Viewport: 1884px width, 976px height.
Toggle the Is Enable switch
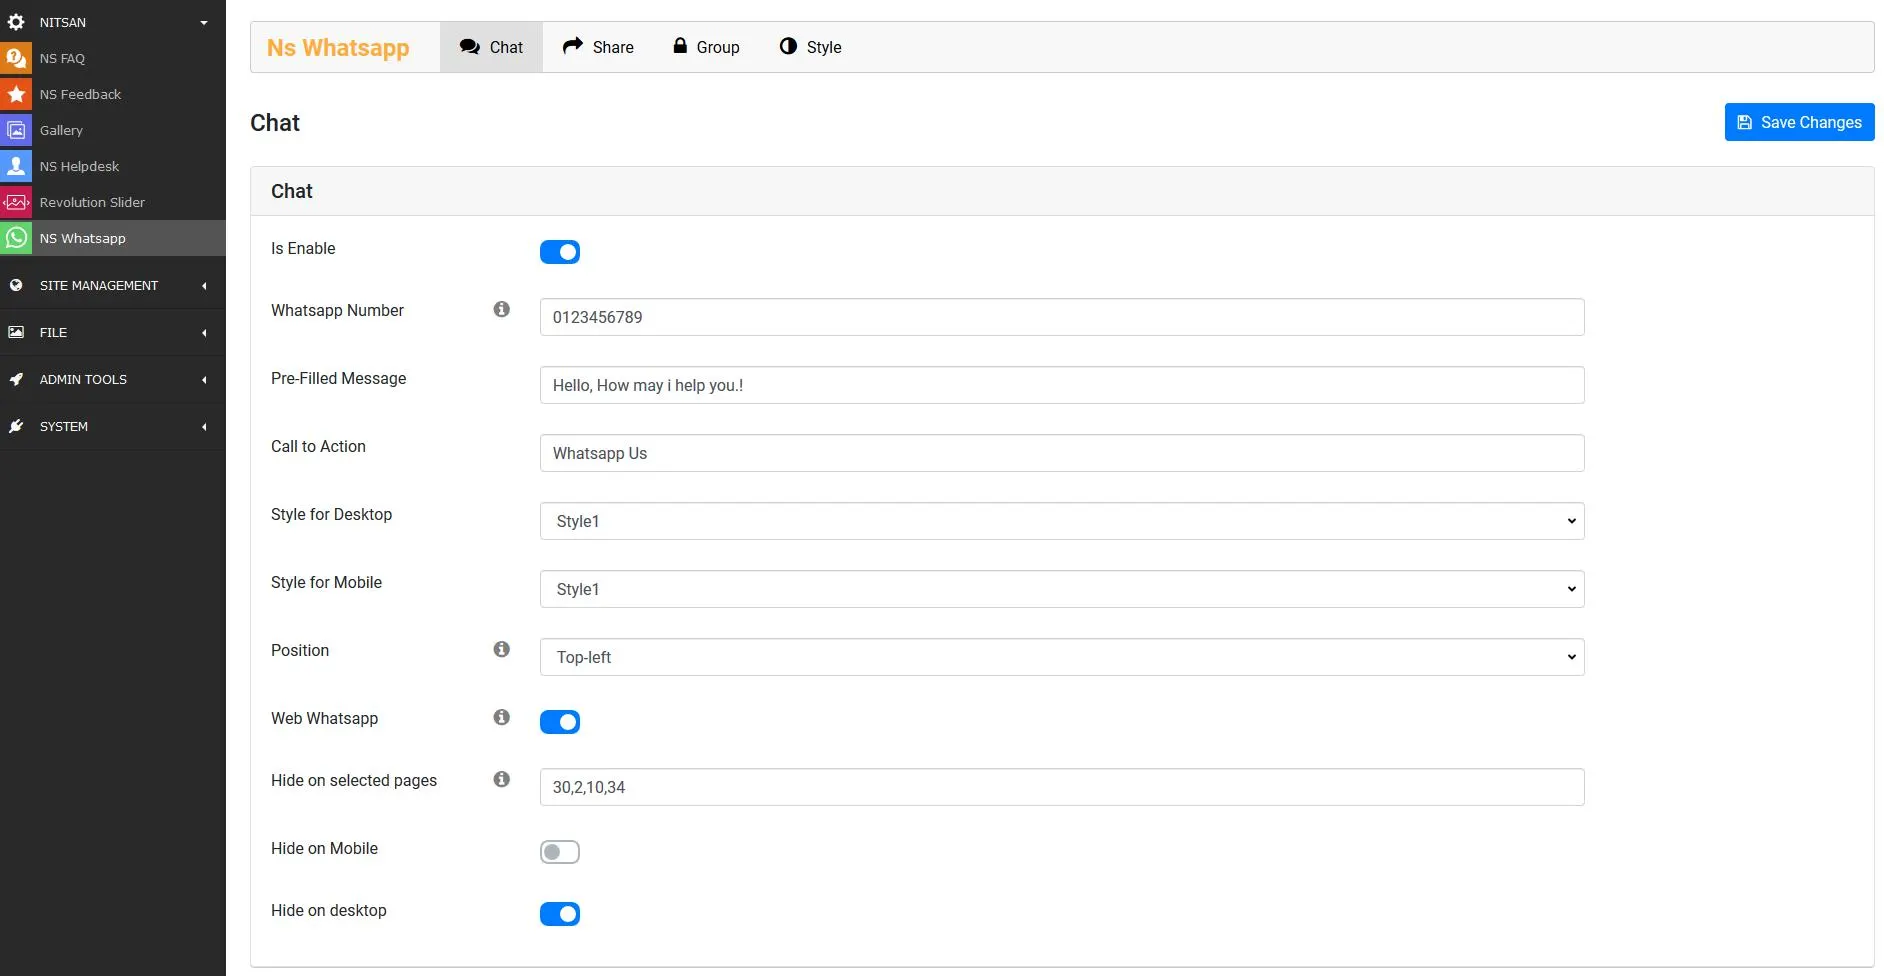coord(560,252)
